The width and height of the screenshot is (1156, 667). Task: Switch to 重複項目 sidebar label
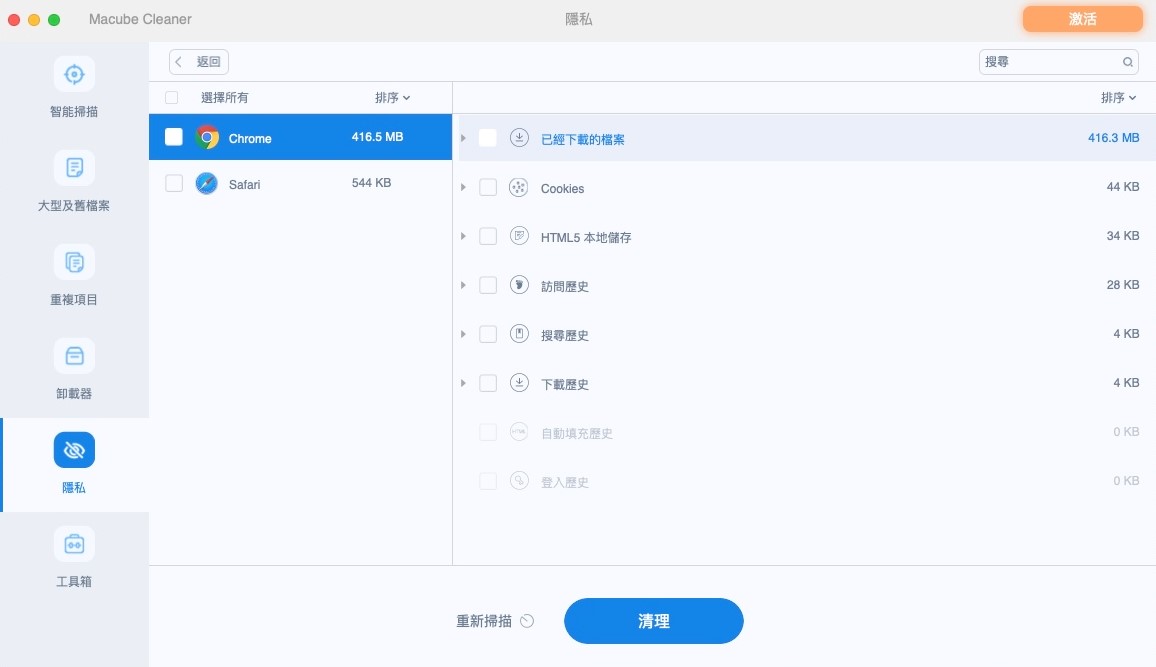tap(74, 299)
